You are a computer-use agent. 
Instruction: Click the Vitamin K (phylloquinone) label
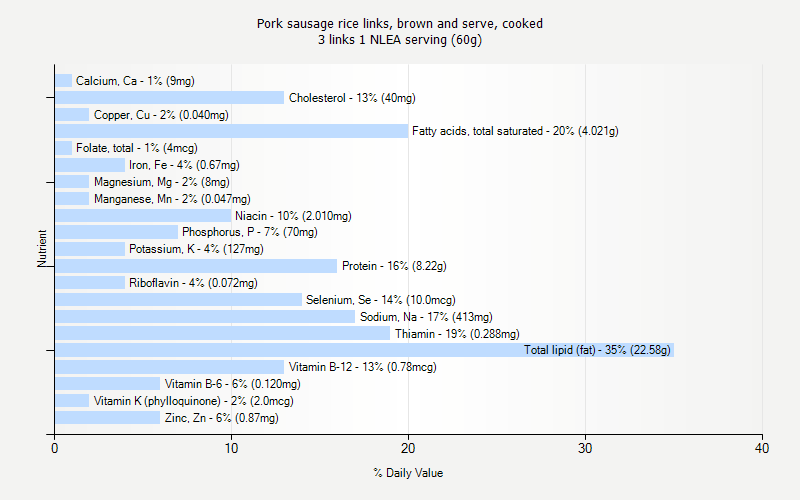(x=193, y=401)
